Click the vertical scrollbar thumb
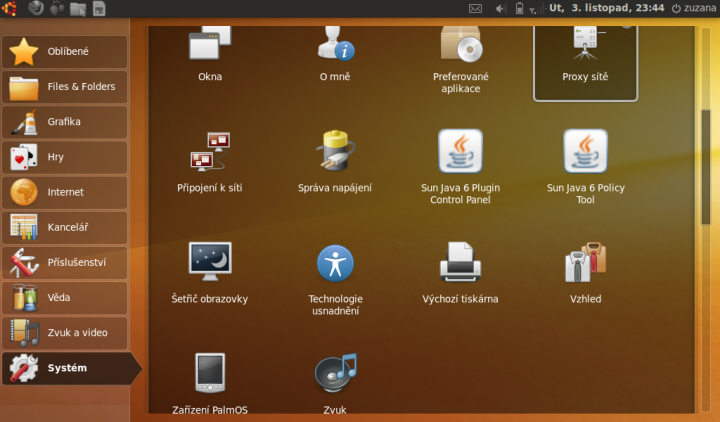Screen dimensions: 720x422 coord(706,167)
